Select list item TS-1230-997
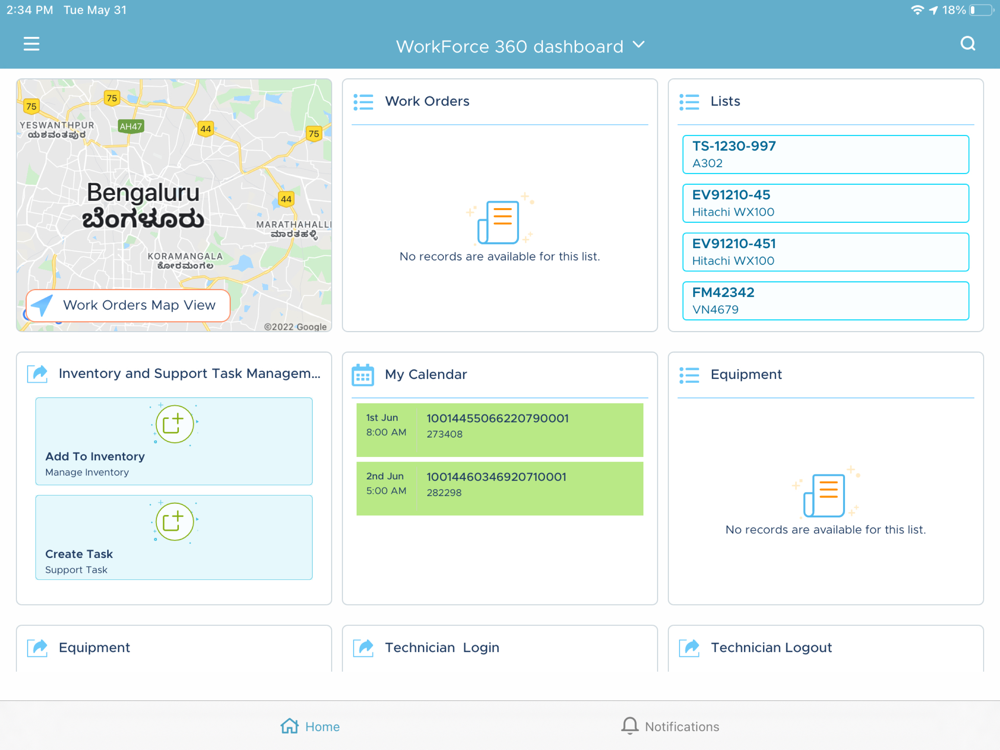 (x=825, y=154)
